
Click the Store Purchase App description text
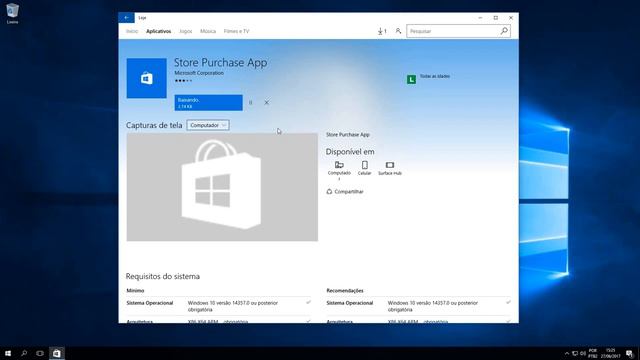348,134
